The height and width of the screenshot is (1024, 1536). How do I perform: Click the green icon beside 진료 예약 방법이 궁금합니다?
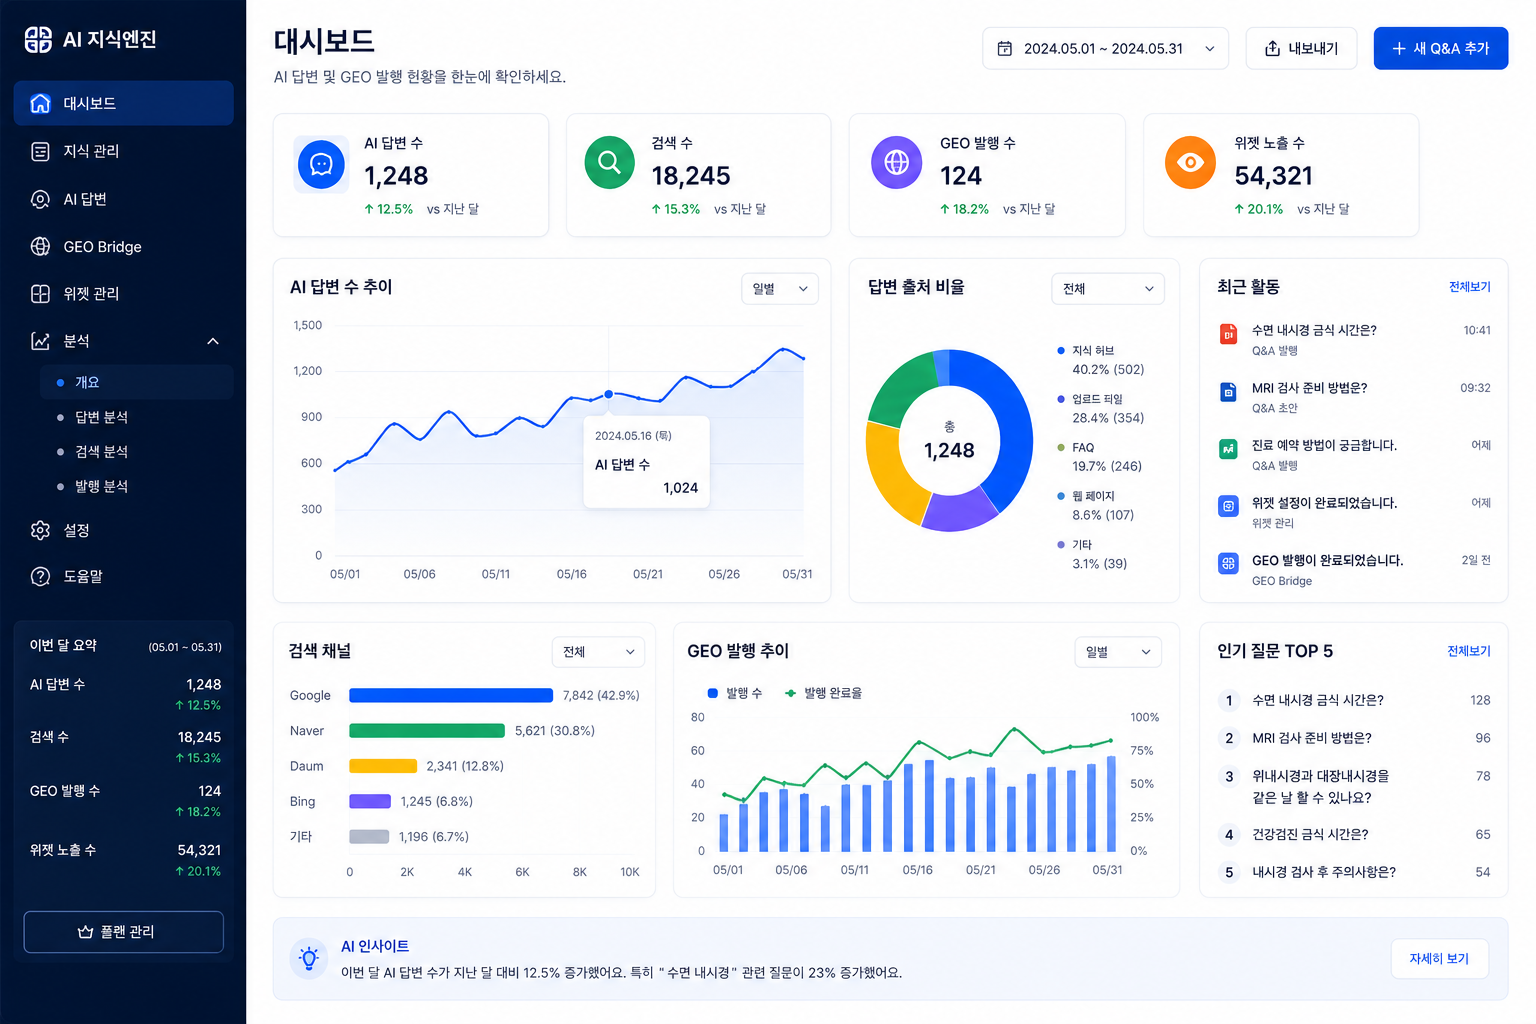(x=1228, y=449)
